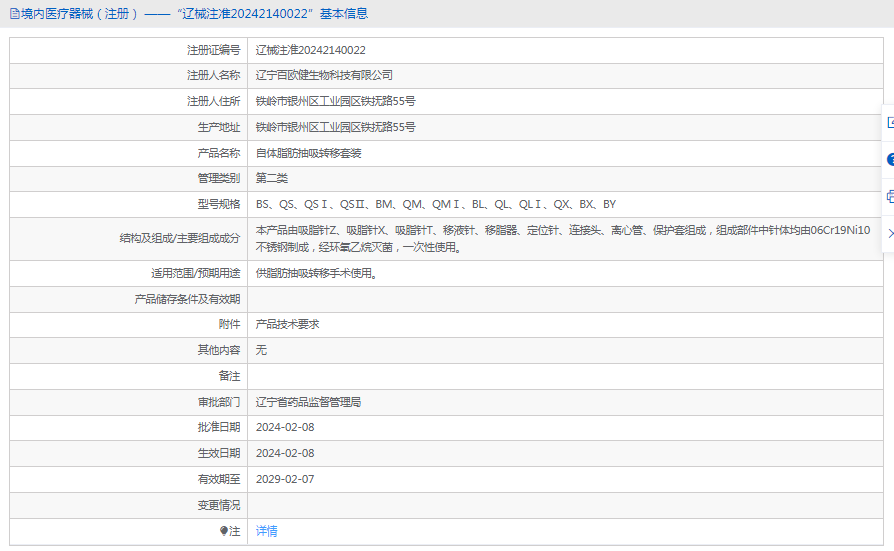Select intended use text 供脂肪抽吸转移手术使用
This screenshot has height=551, width=894.
(316, 274)
